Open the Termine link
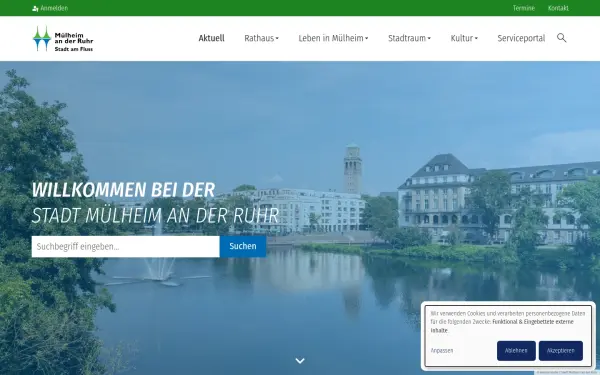600x375 pixels. pyautogui.click(x=523, y=8)
